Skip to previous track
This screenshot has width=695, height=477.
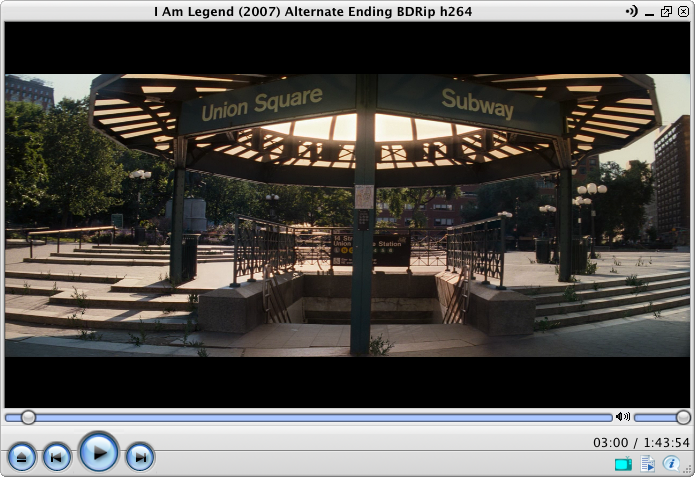click(56, 457)
